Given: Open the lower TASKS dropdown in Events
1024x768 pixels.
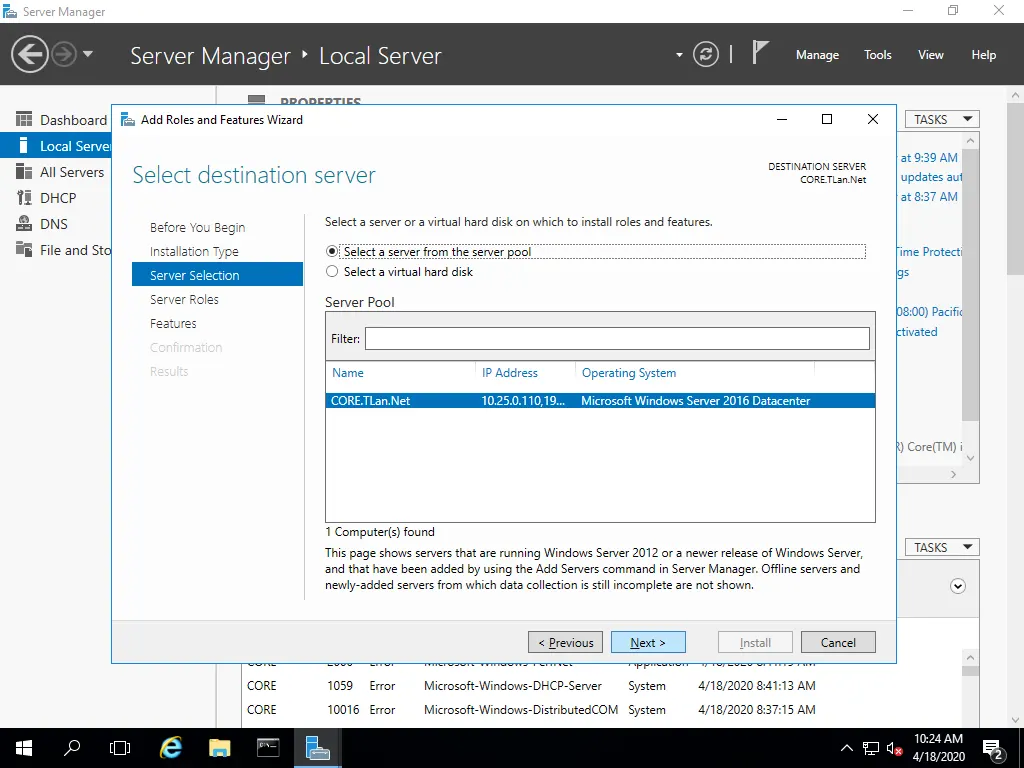Looking at the screenshot, I should (x=942, y=547).
